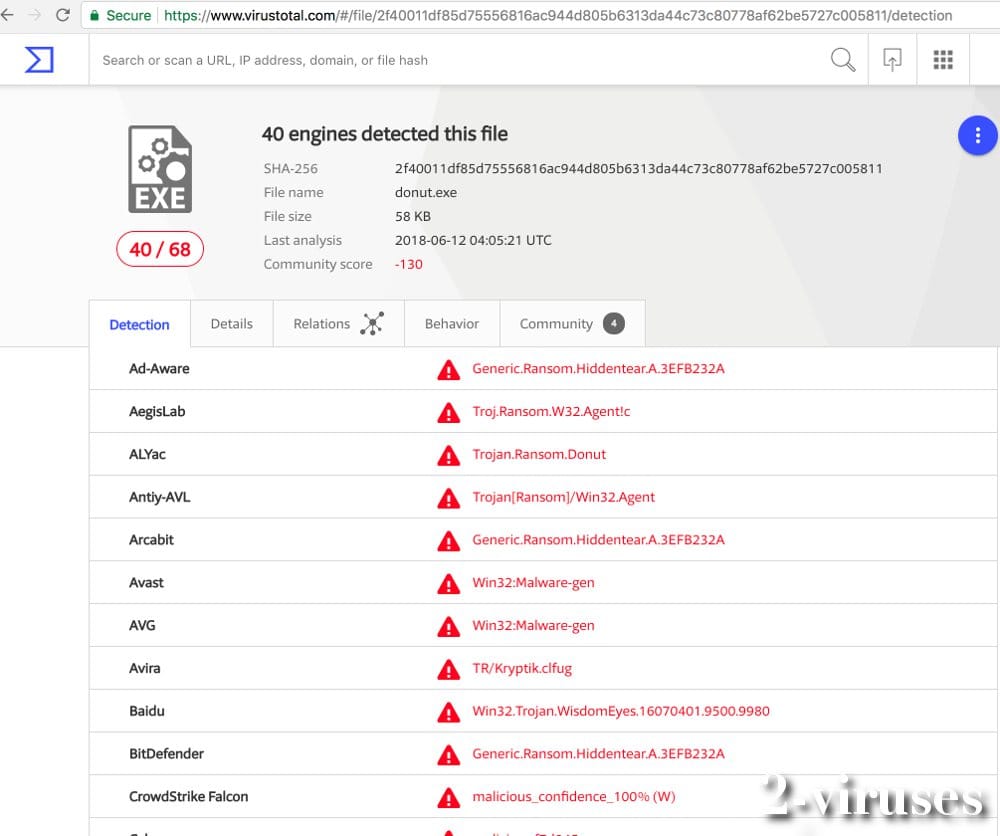Click the malicious_confidence_100% (W) result

pos(573,796)
